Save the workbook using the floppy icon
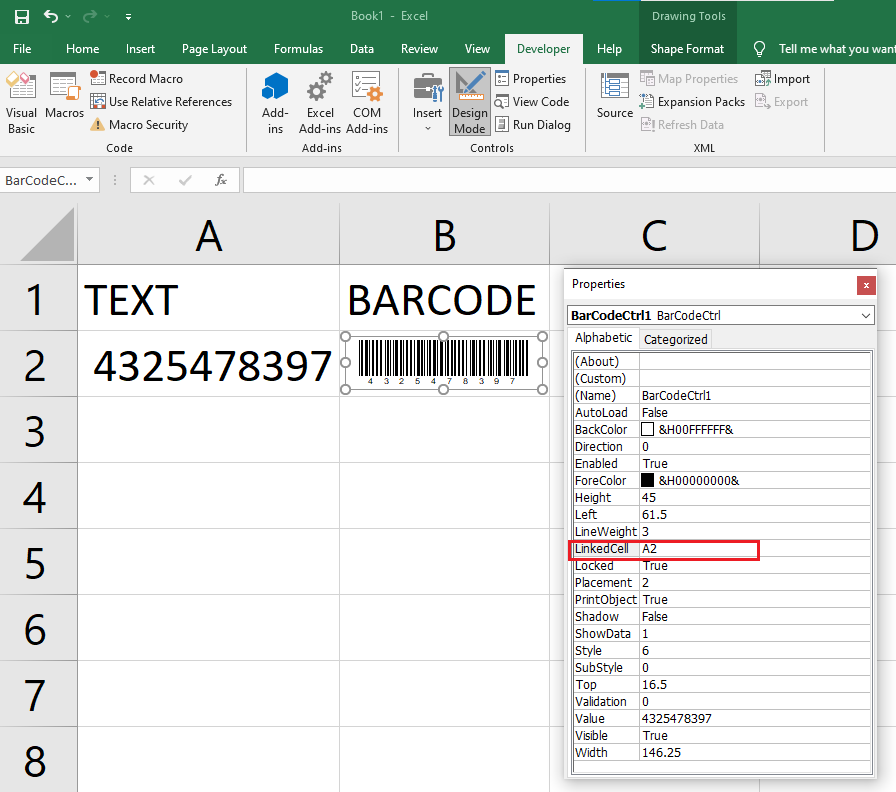The image size is (896, 792). (x=22, y=17)
